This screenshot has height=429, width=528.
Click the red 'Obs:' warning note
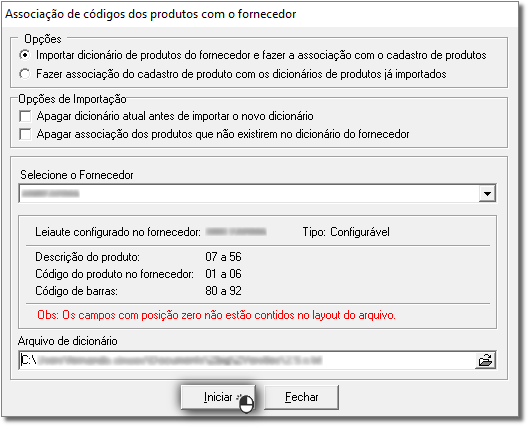pos(216,315)
